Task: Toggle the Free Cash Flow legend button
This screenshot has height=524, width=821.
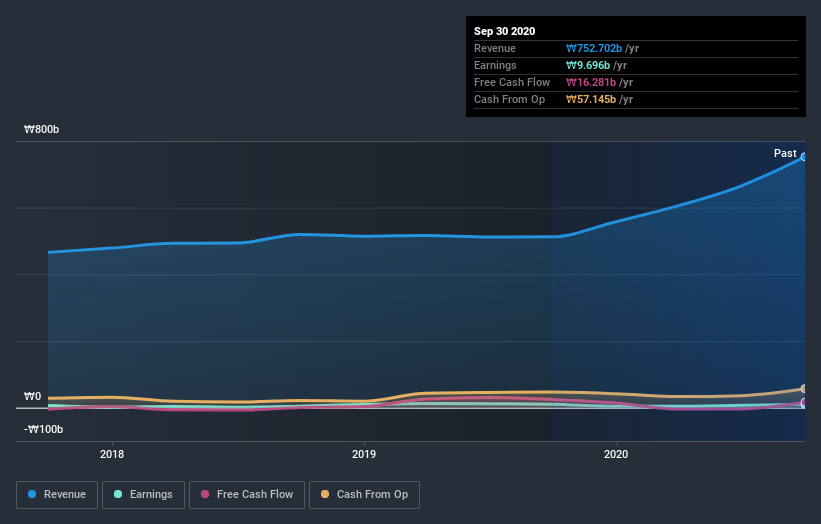Action: [x=247, y=495]
